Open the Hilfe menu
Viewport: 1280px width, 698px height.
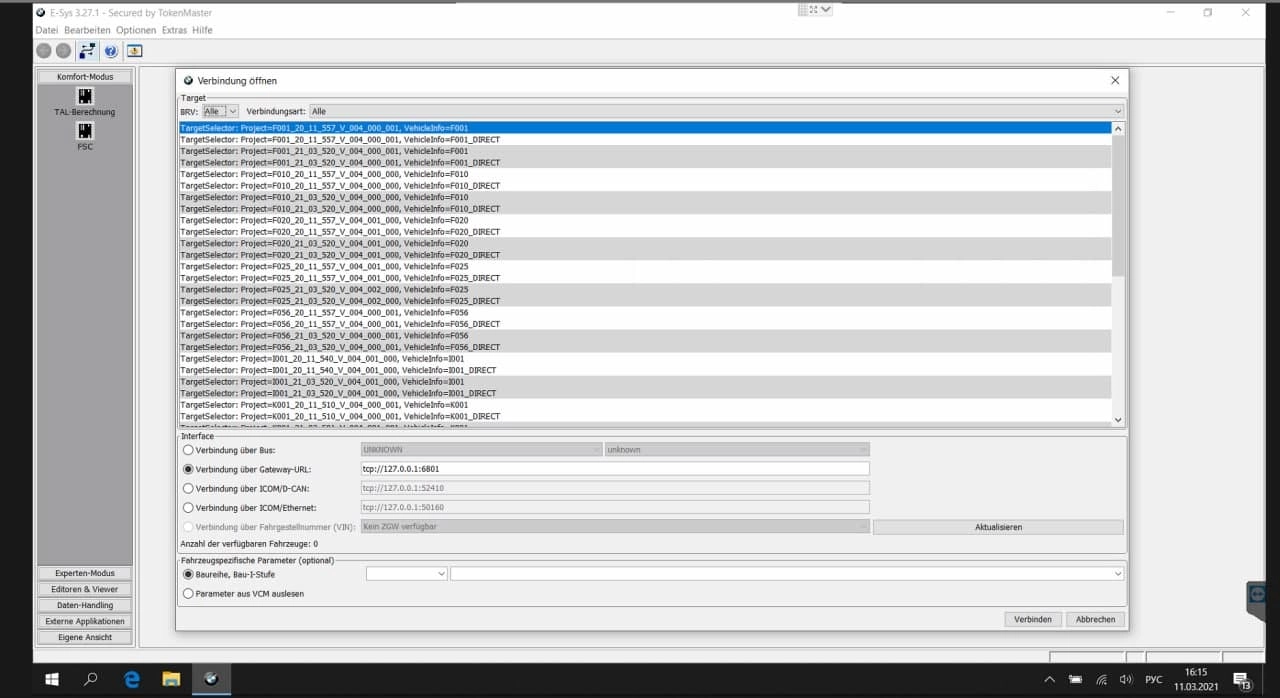click(x=203, y=30)
